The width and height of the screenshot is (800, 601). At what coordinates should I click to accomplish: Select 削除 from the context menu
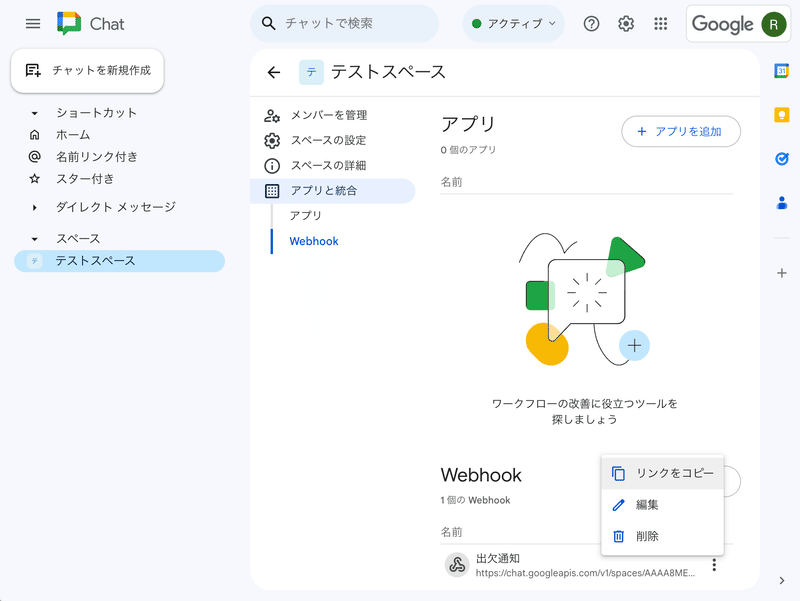pos(662,536)
